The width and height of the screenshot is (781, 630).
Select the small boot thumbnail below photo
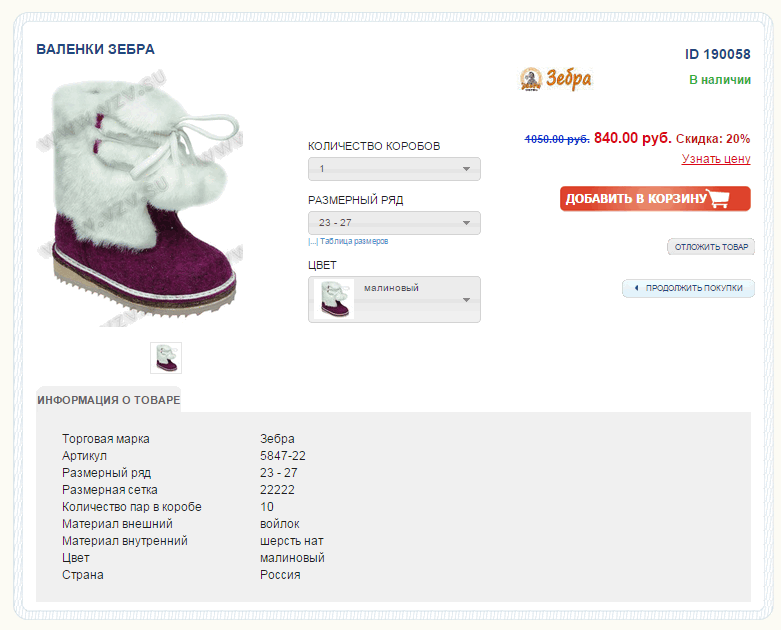[x=166, y=357]
